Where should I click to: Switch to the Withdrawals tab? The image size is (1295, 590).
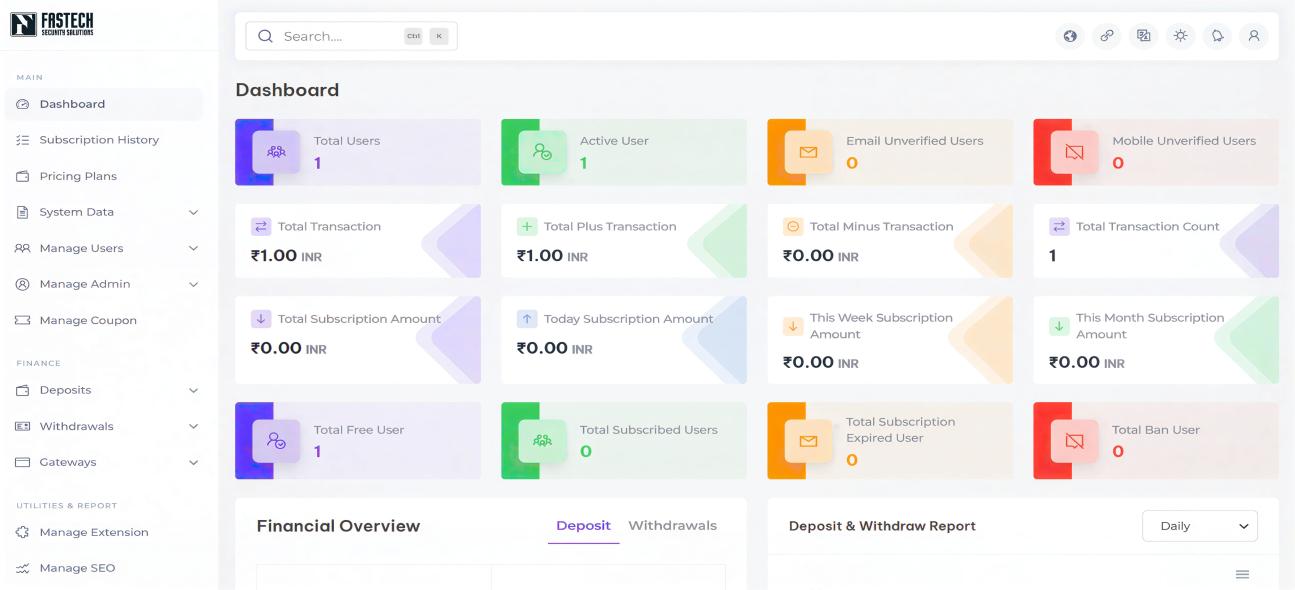[672, 526]
